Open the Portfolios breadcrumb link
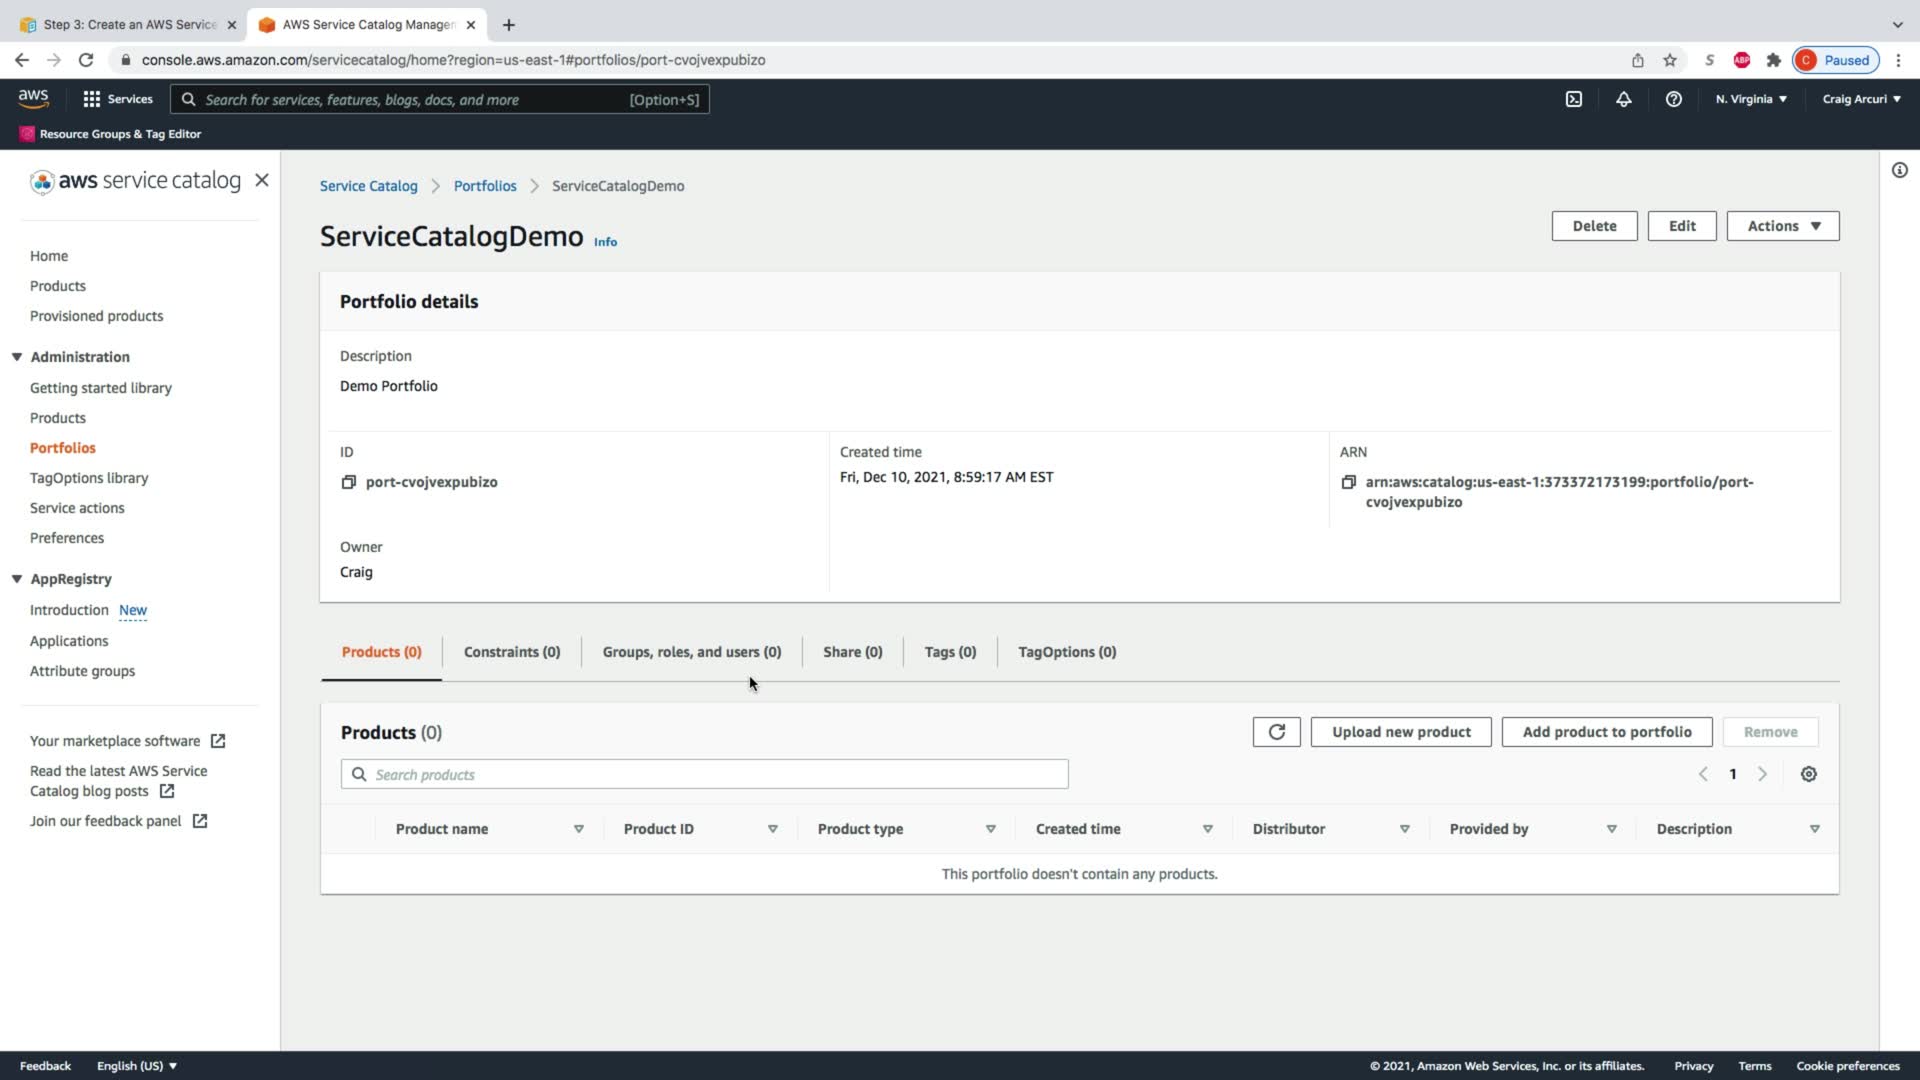The width and height of the screenshot is (1920, 1080). tap(485, 186)
